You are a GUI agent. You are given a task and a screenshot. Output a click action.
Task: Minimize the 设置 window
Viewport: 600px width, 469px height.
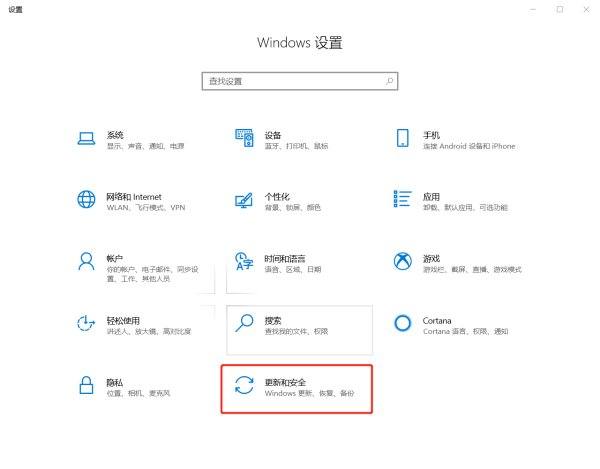coord(533,9)
